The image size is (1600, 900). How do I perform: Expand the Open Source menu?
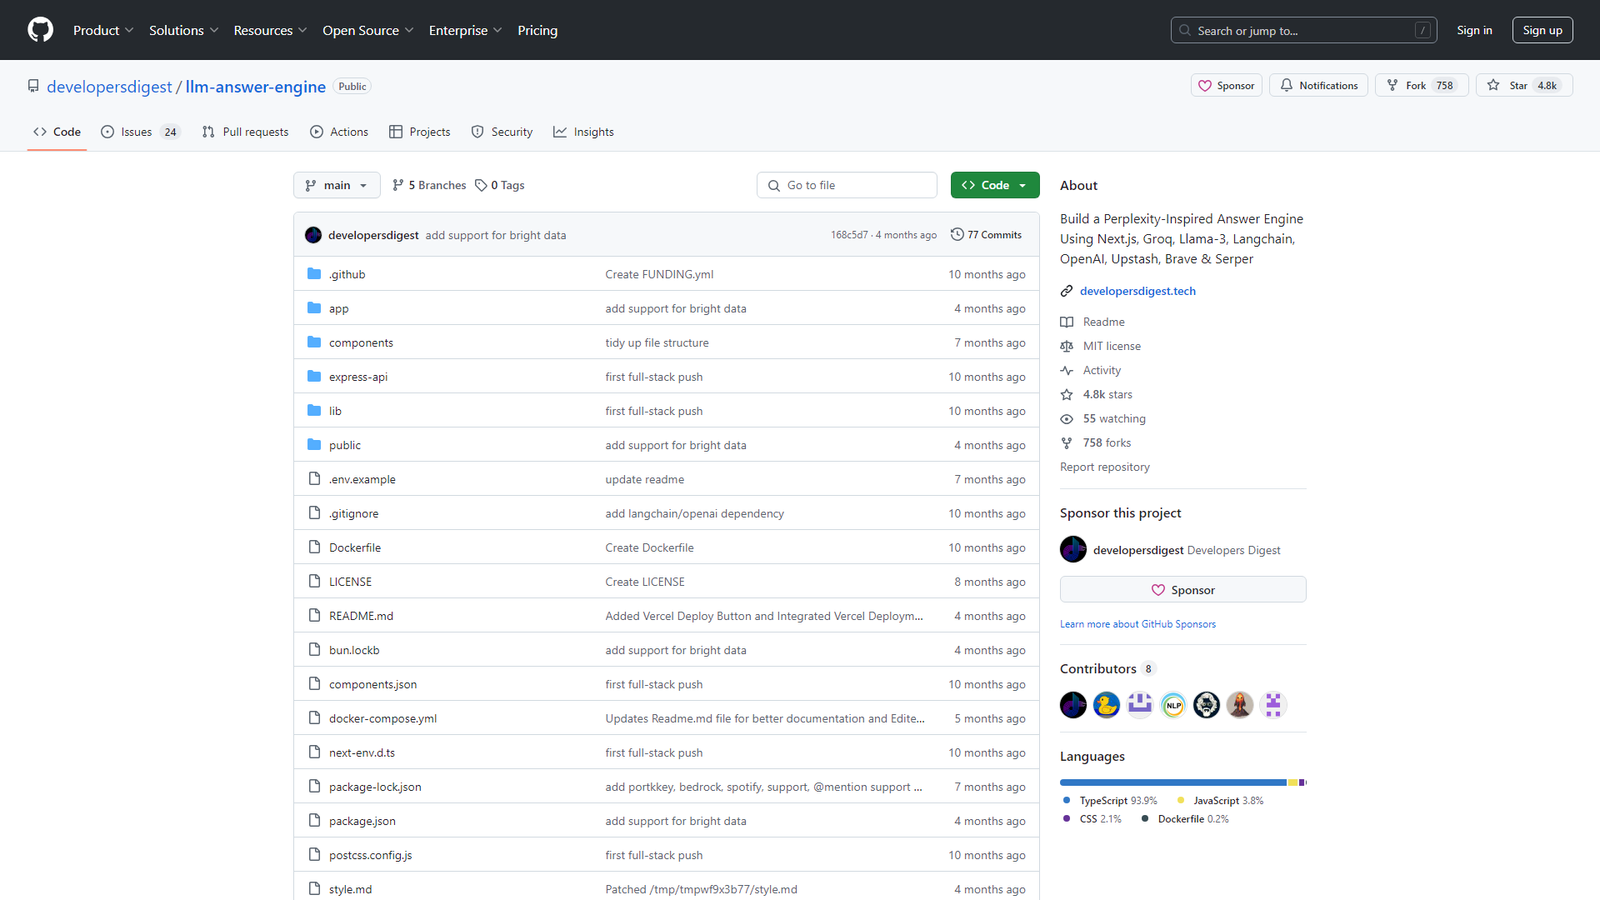[367, 30]
